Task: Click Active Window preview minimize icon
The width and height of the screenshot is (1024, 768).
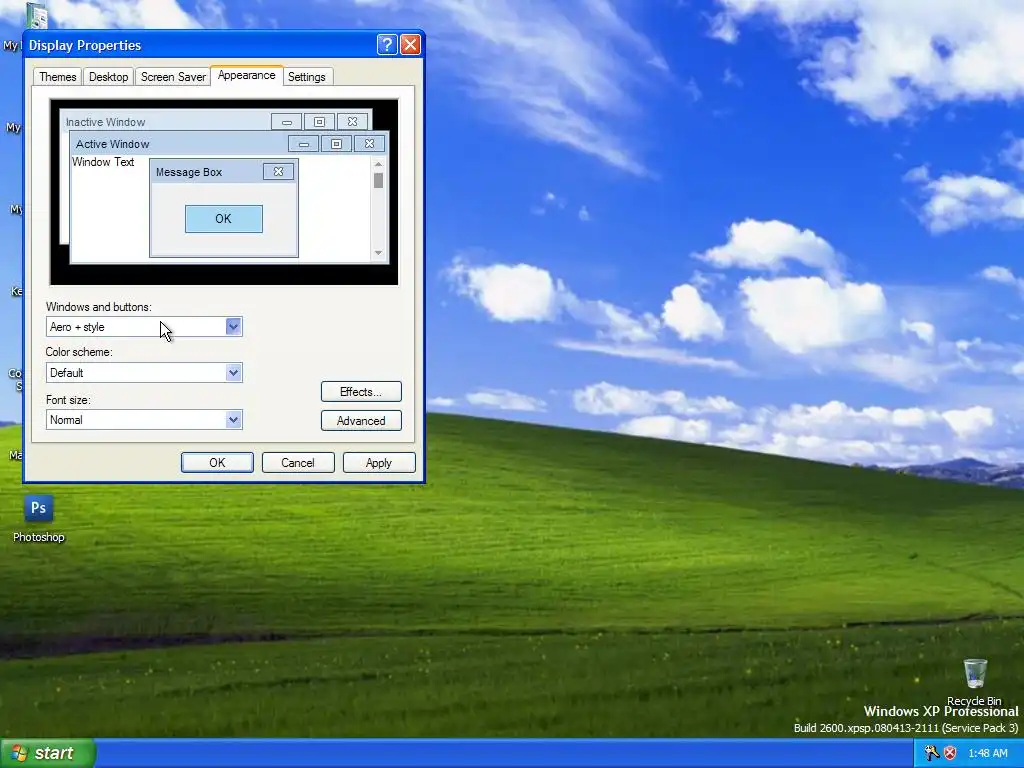Action: (x=304, y=144)
